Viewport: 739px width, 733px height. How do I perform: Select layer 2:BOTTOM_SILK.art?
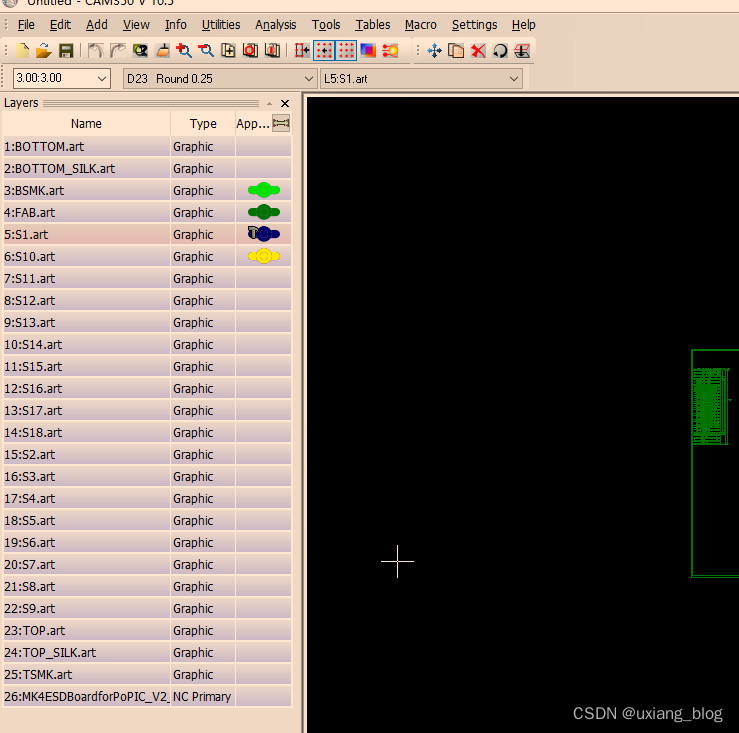pos(86,168)
